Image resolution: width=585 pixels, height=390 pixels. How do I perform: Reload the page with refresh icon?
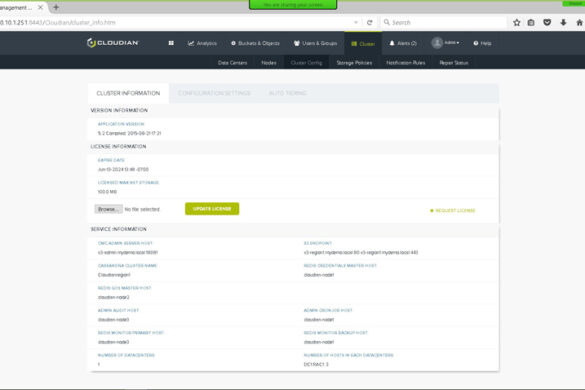[369, 22]
